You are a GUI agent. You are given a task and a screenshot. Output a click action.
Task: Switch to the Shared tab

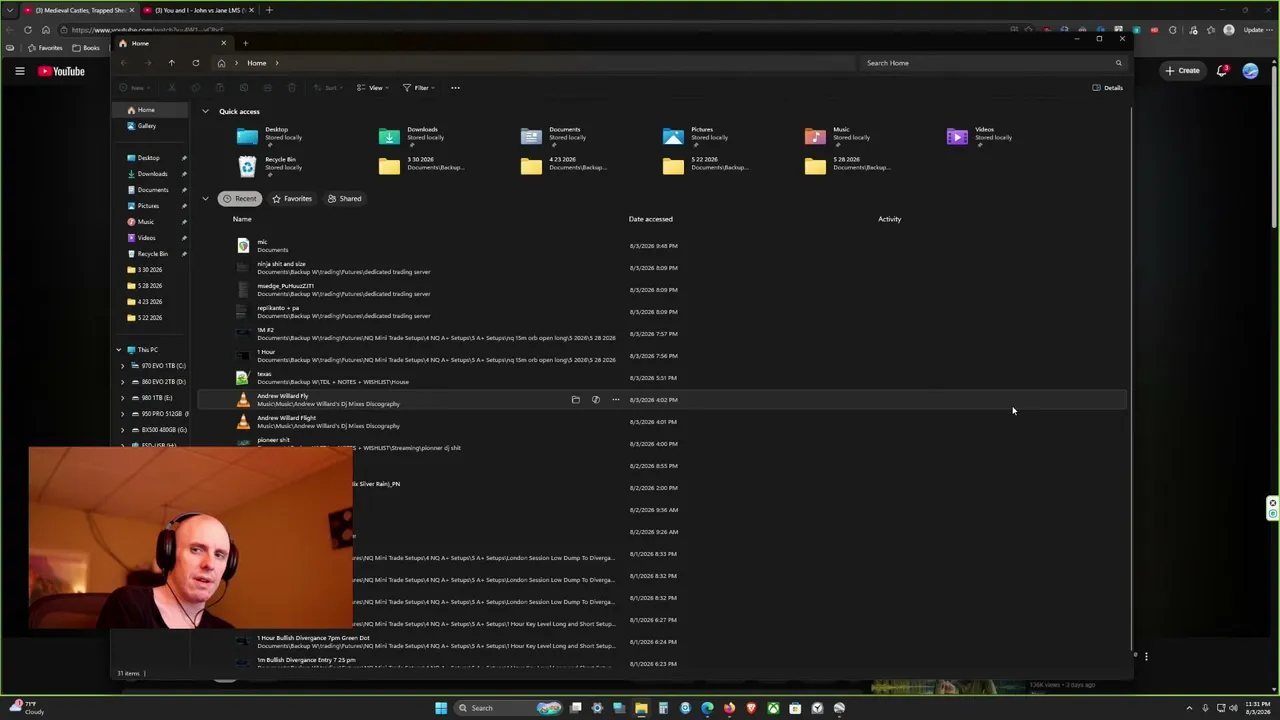pos(344,199)
